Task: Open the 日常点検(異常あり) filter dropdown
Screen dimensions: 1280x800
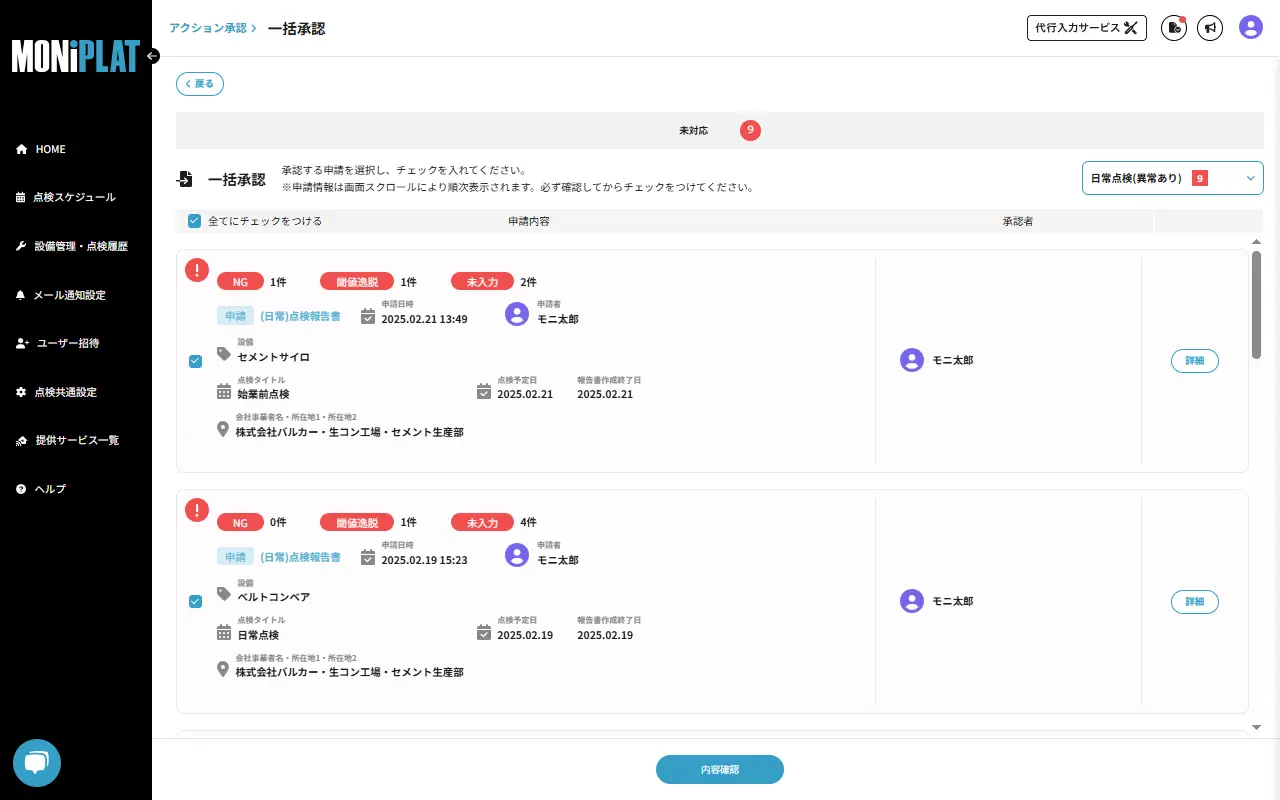Action: pyautogui.click(x=1171, y=178)
